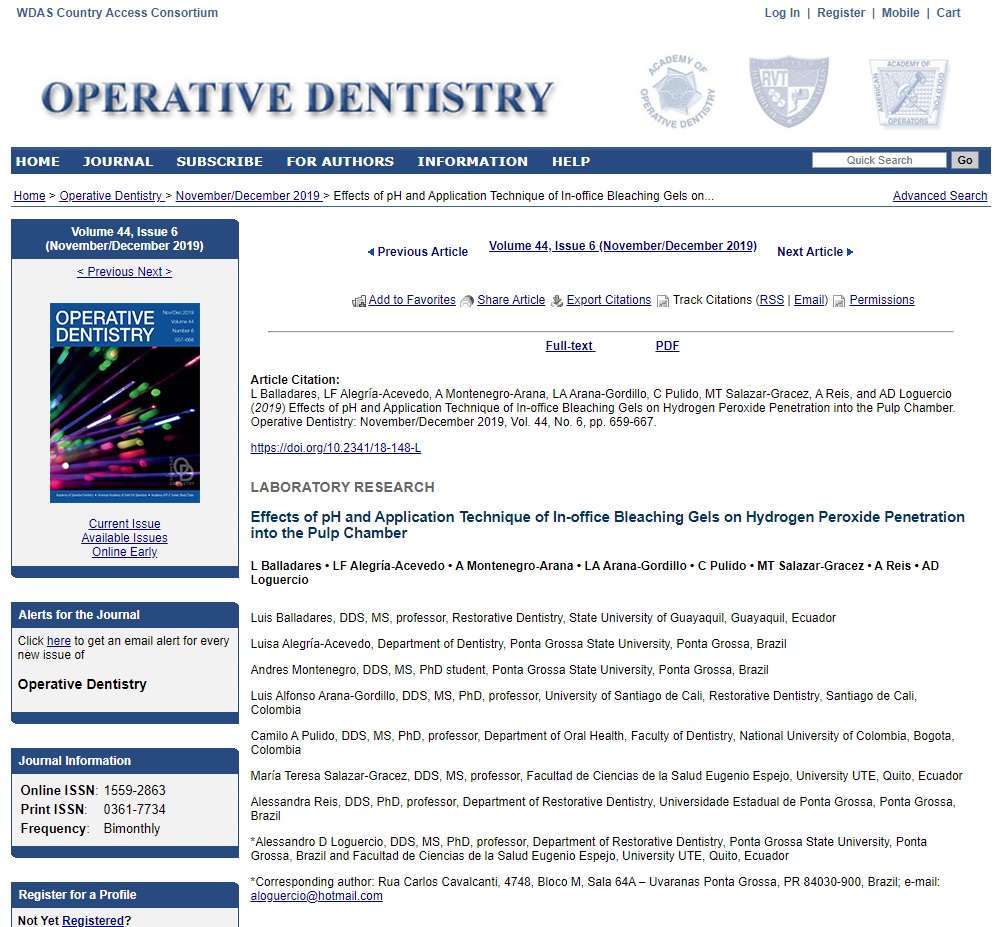Viewport: 995px width, 927px height.
Task: Type in the Quick Search field
Action: click(x=878, y=160)
